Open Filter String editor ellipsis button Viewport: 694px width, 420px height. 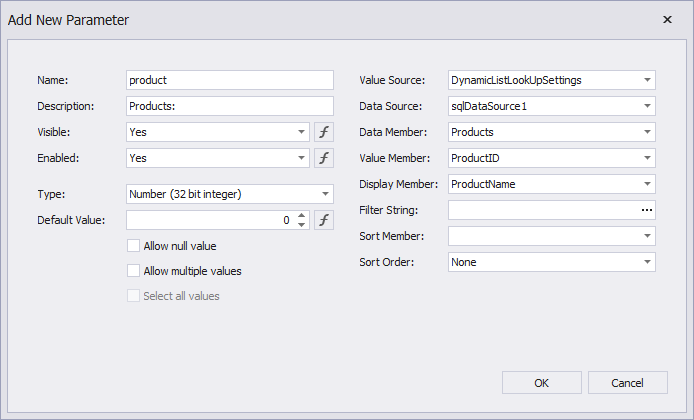click(x=647, y=210)
